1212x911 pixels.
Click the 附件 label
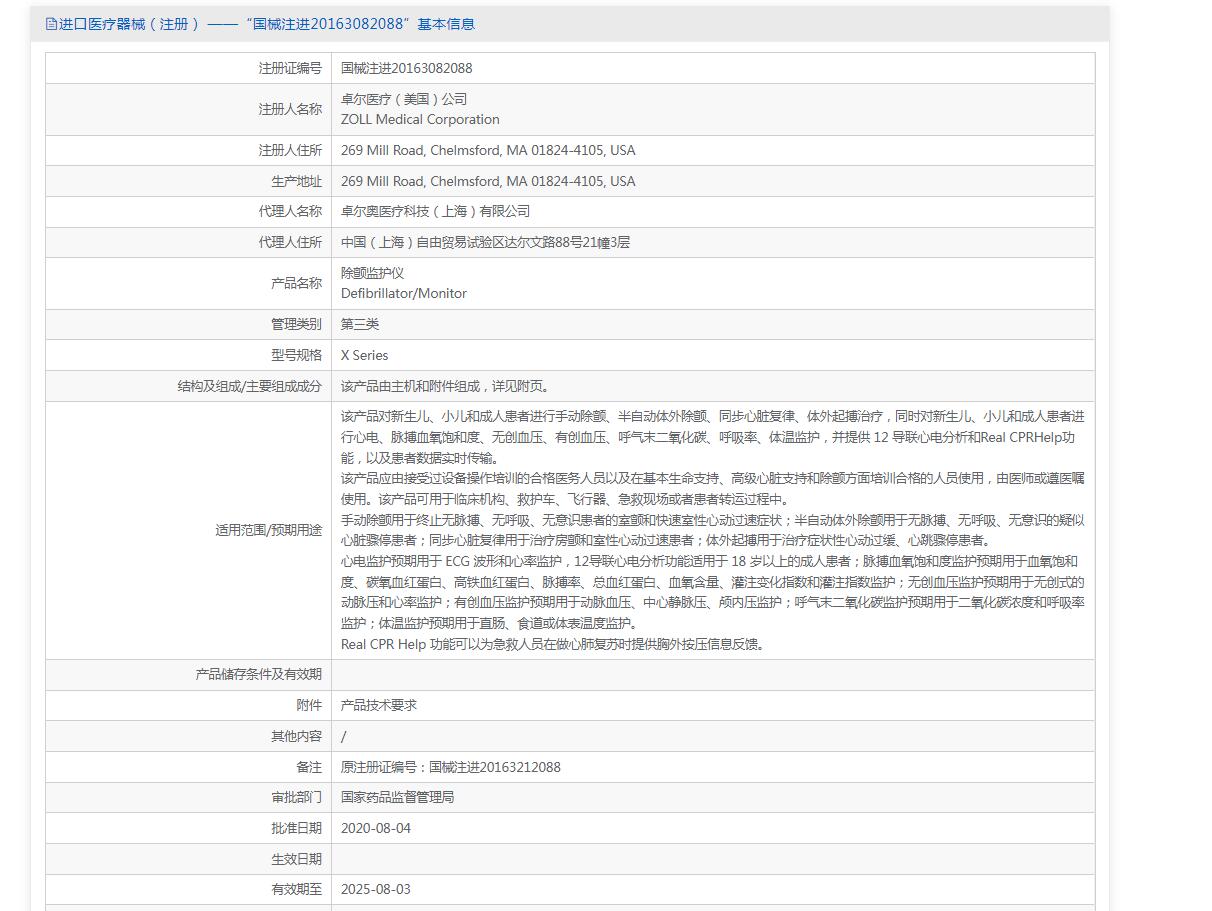click(x=310, y=705)
